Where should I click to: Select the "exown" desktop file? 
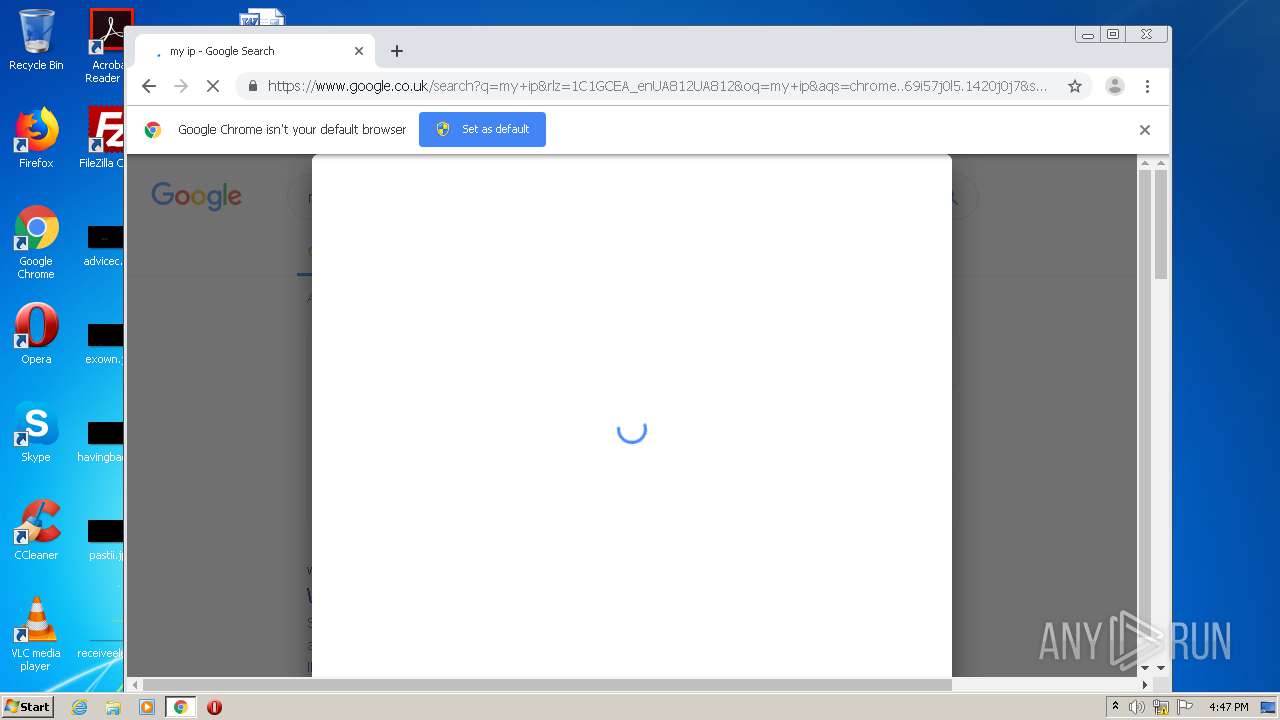tap(104, 344)
